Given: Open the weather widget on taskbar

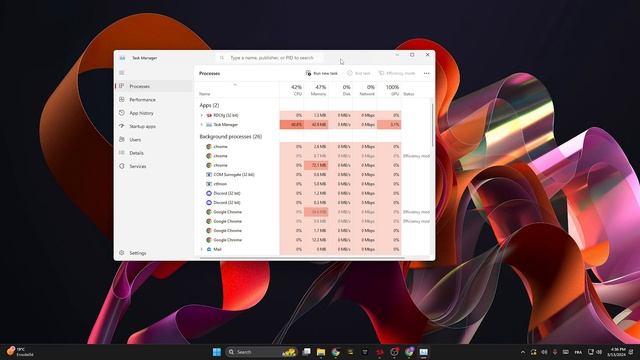Looking at the screenshot, I should pos(20,351).
